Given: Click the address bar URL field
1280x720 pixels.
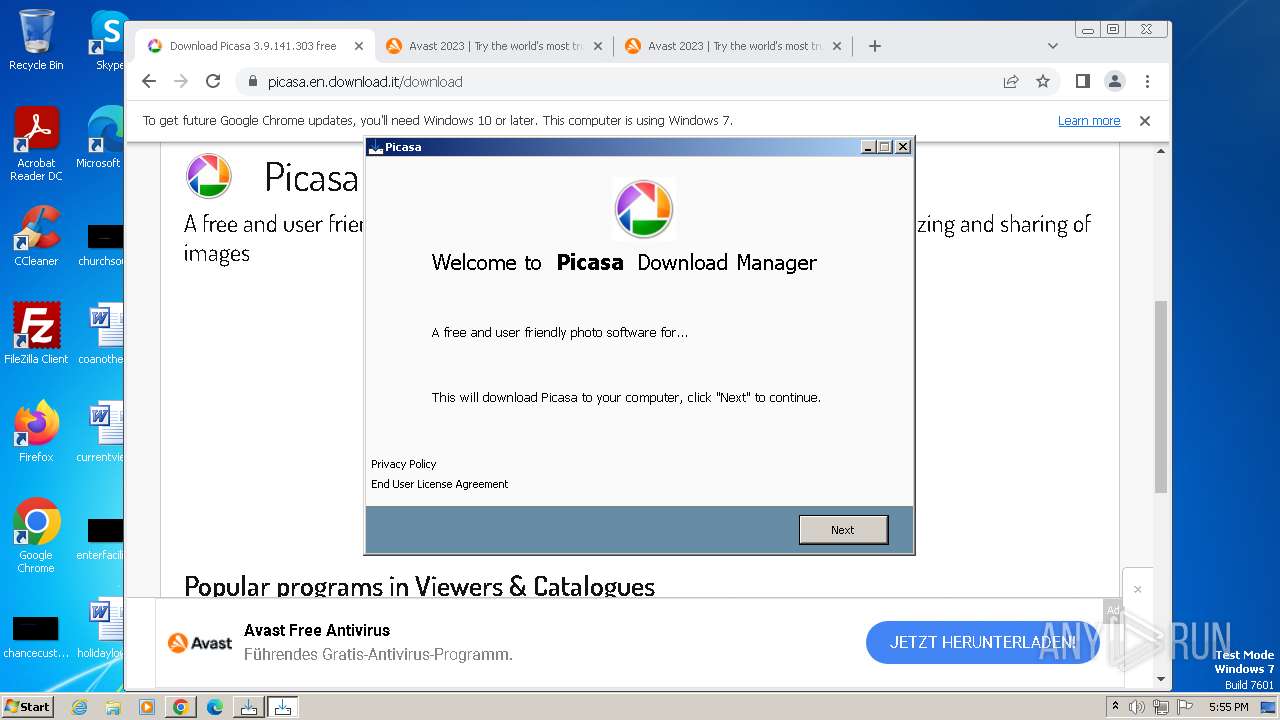Looking at the screenshot, I should [620, 82].
